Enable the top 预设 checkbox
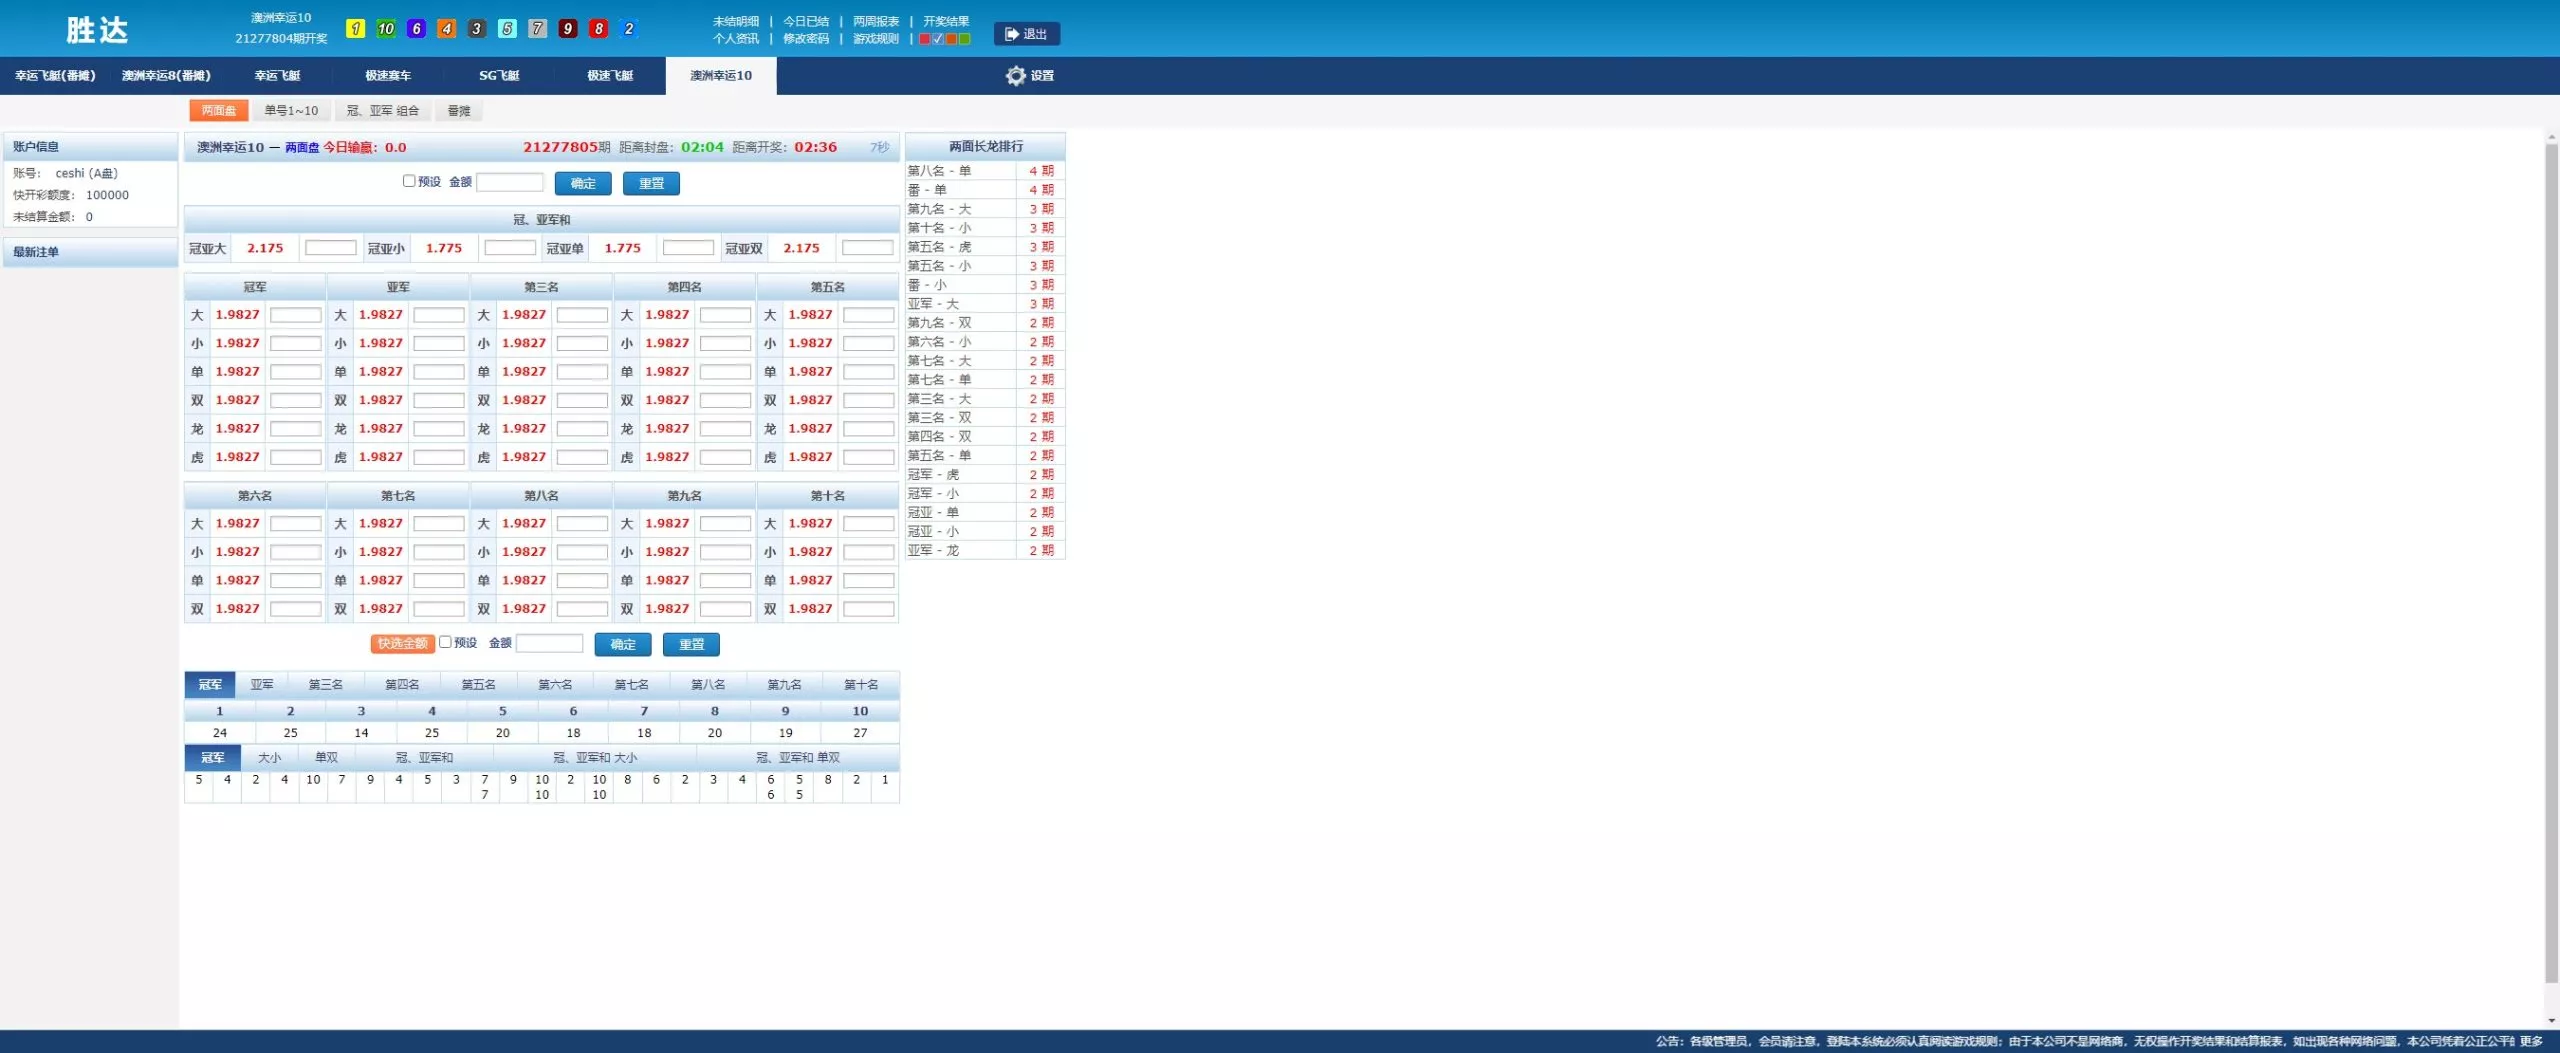This screenshot has width=2560, height=1053. click(x=409, y=181)
